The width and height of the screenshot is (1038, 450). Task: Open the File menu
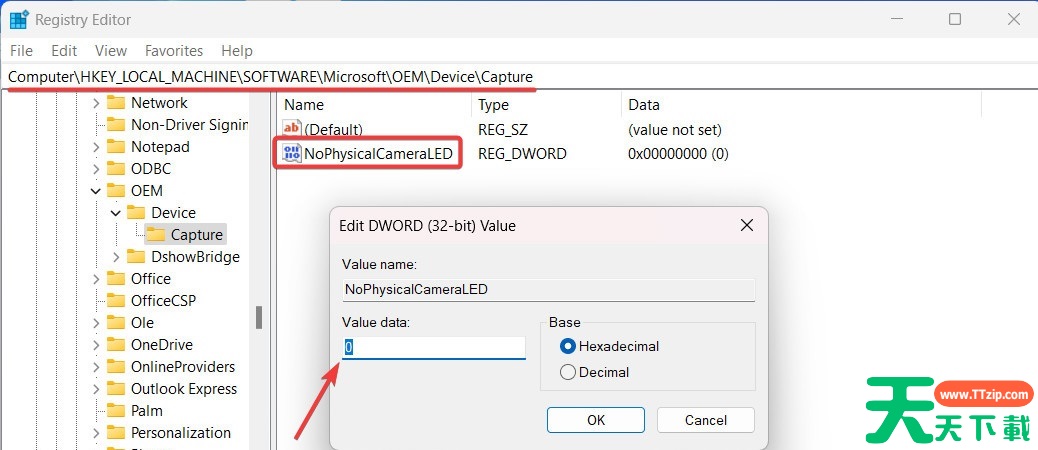coord(21,51)
